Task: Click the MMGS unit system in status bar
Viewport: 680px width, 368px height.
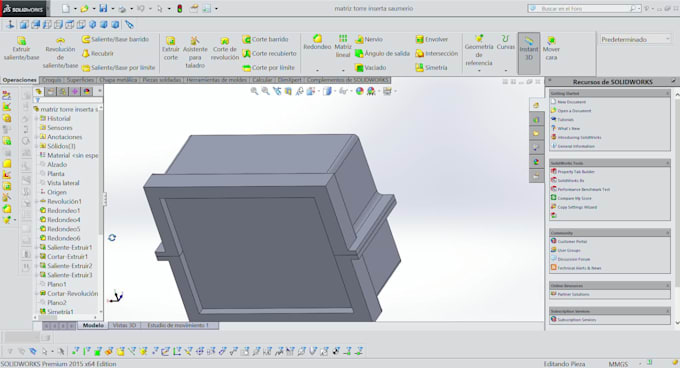Action: click(618, 364)
